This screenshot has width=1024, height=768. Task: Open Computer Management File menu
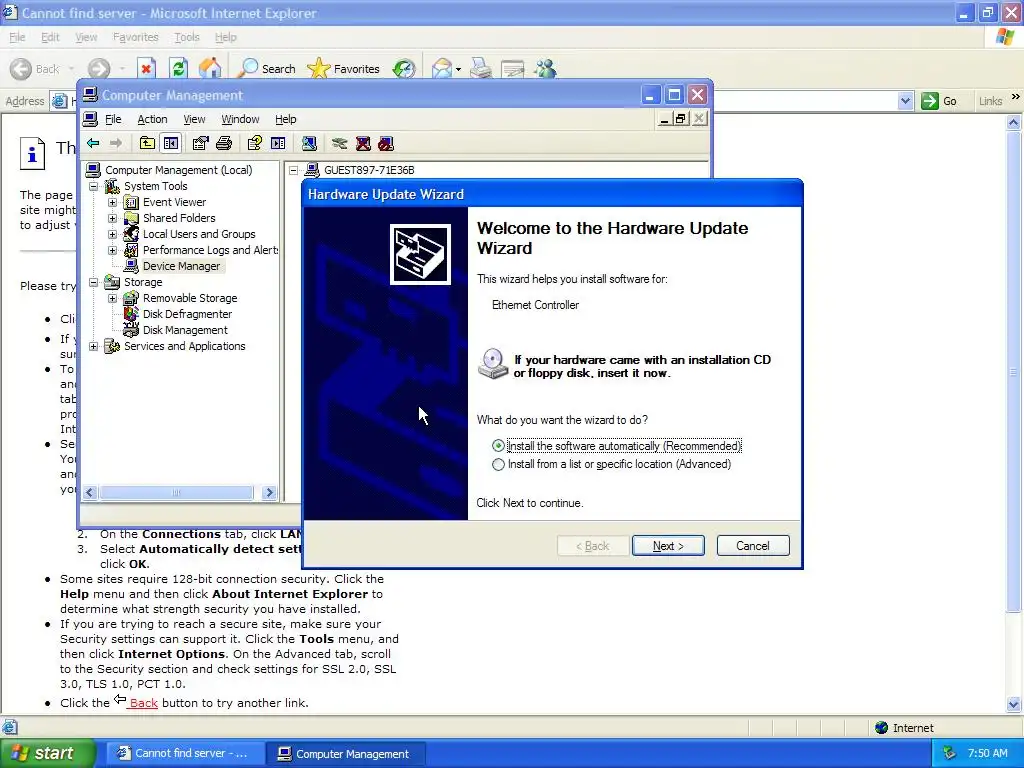(x=113, y=119)
